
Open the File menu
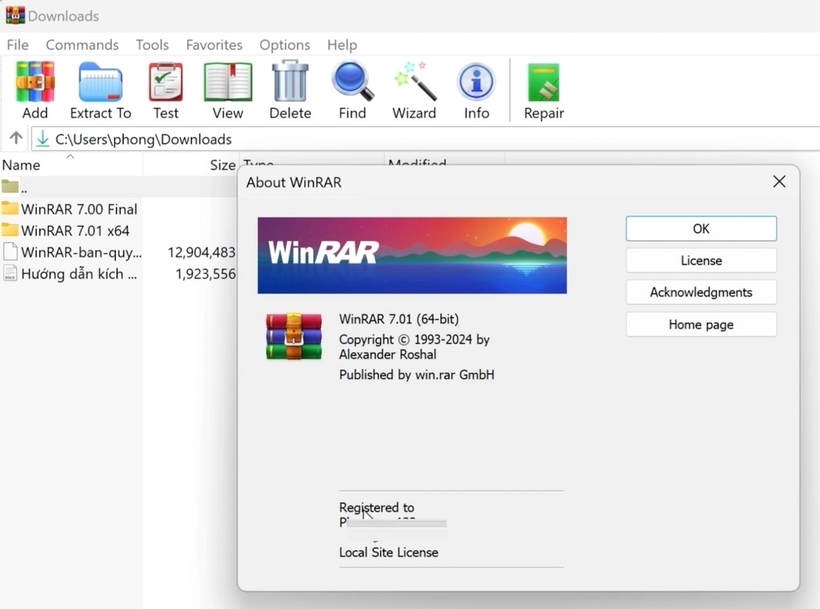point(18,45)
